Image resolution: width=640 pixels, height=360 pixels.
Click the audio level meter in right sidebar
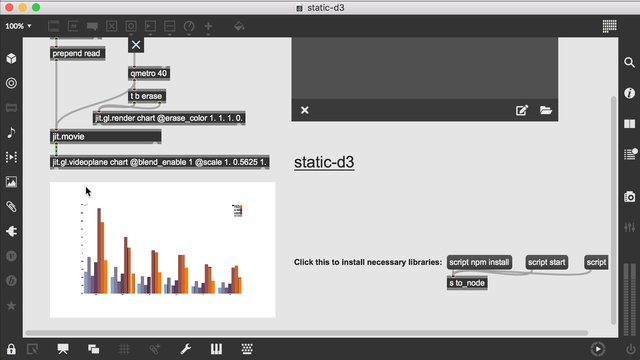pos(630,299)
